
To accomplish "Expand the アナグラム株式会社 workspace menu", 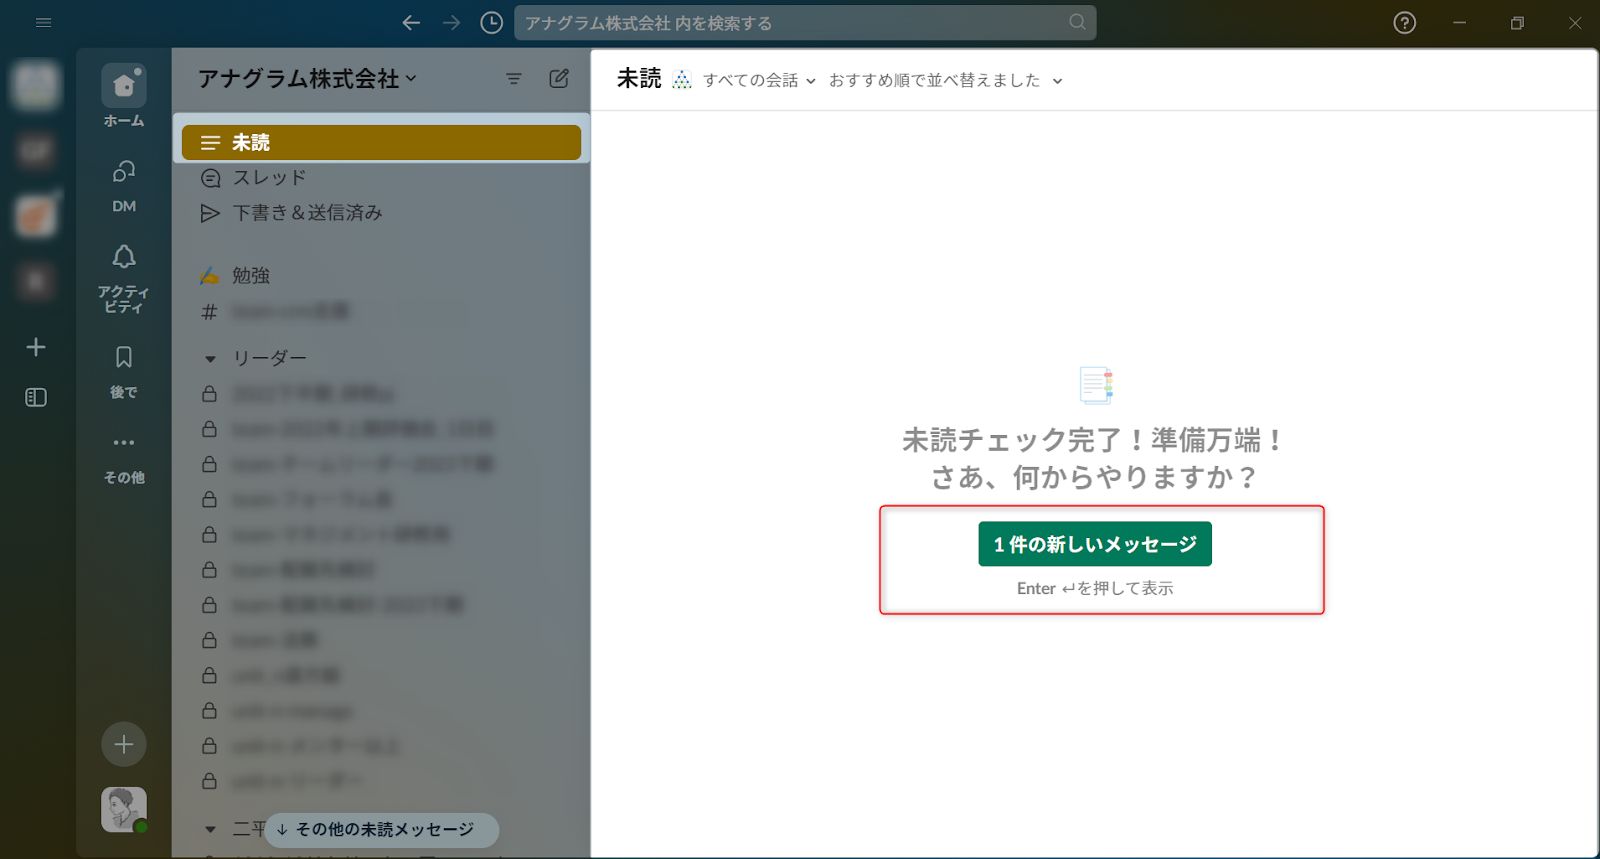I will point(307,79).
